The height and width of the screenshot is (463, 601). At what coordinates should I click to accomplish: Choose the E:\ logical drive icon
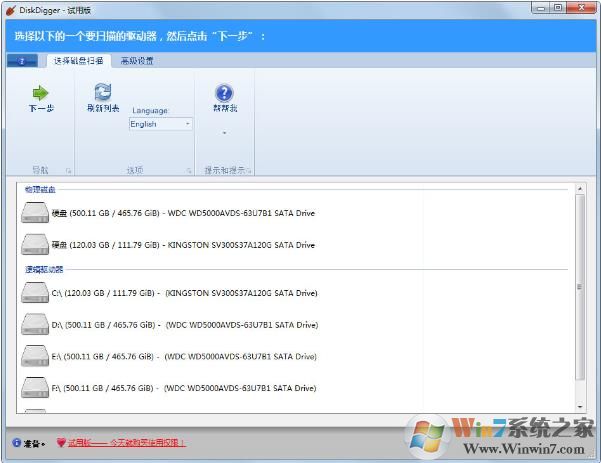[35, 357]
